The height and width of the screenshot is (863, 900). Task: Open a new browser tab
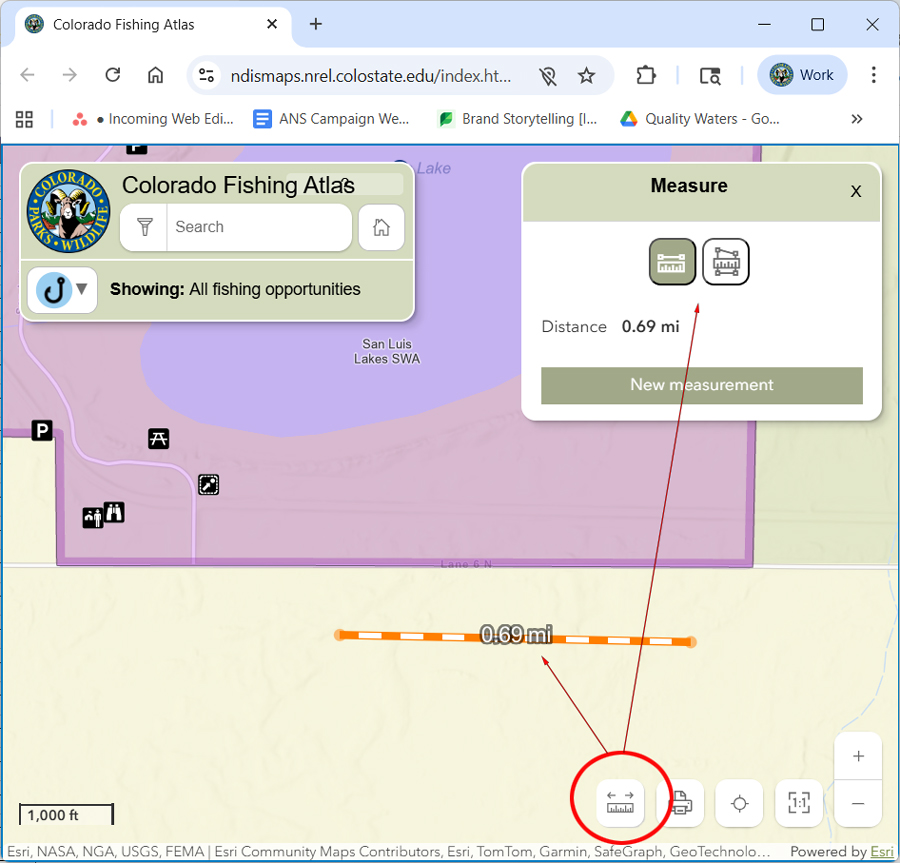pyautogui.click(x=316, y=24)
